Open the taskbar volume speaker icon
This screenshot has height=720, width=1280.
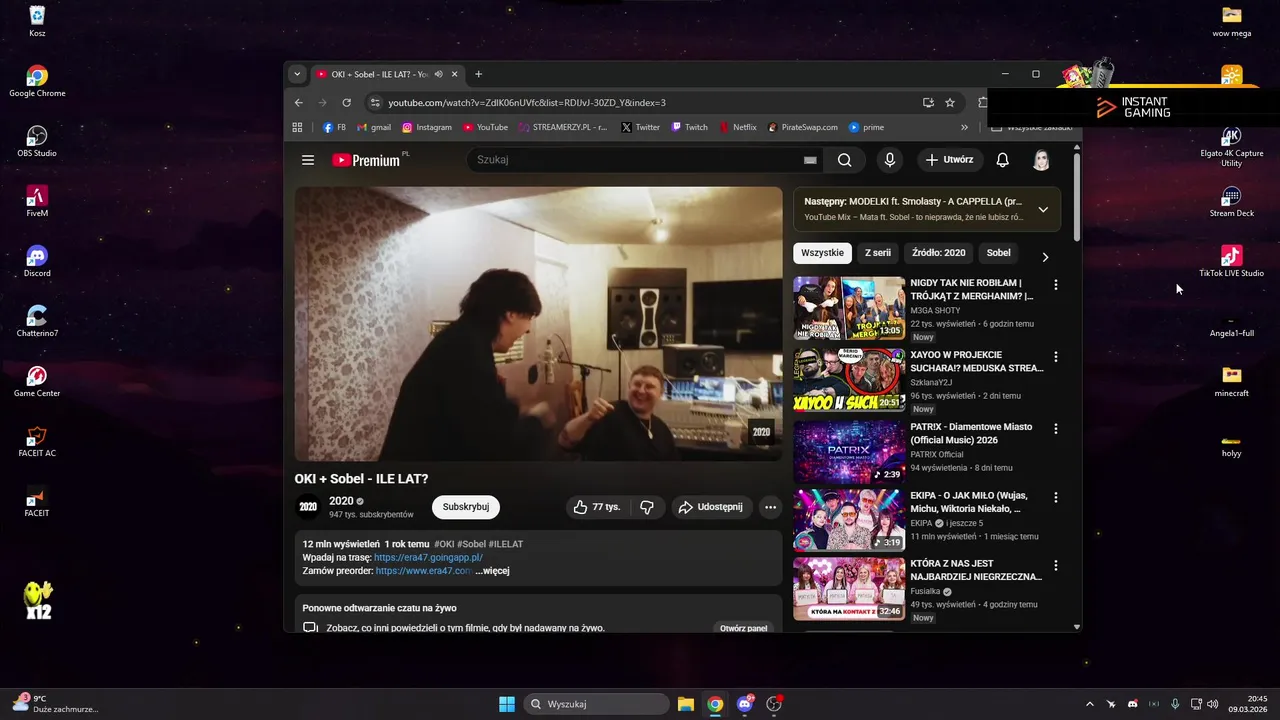tap(1212, 704)
